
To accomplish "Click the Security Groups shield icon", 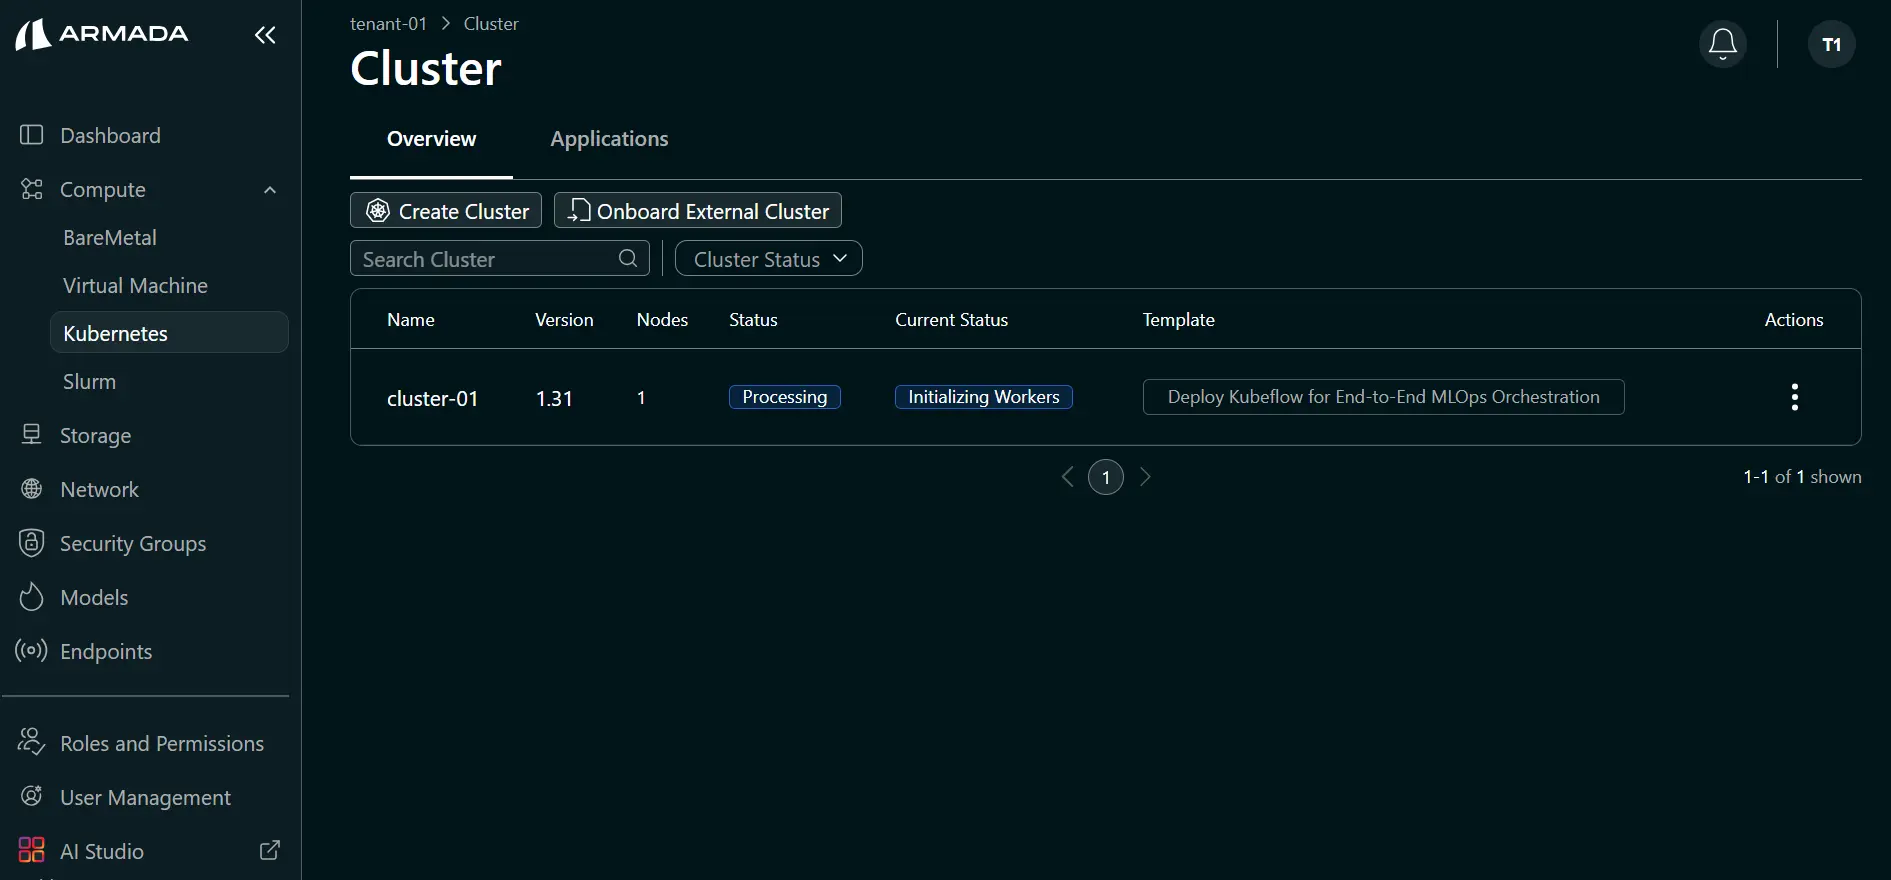I will point(32,542).
